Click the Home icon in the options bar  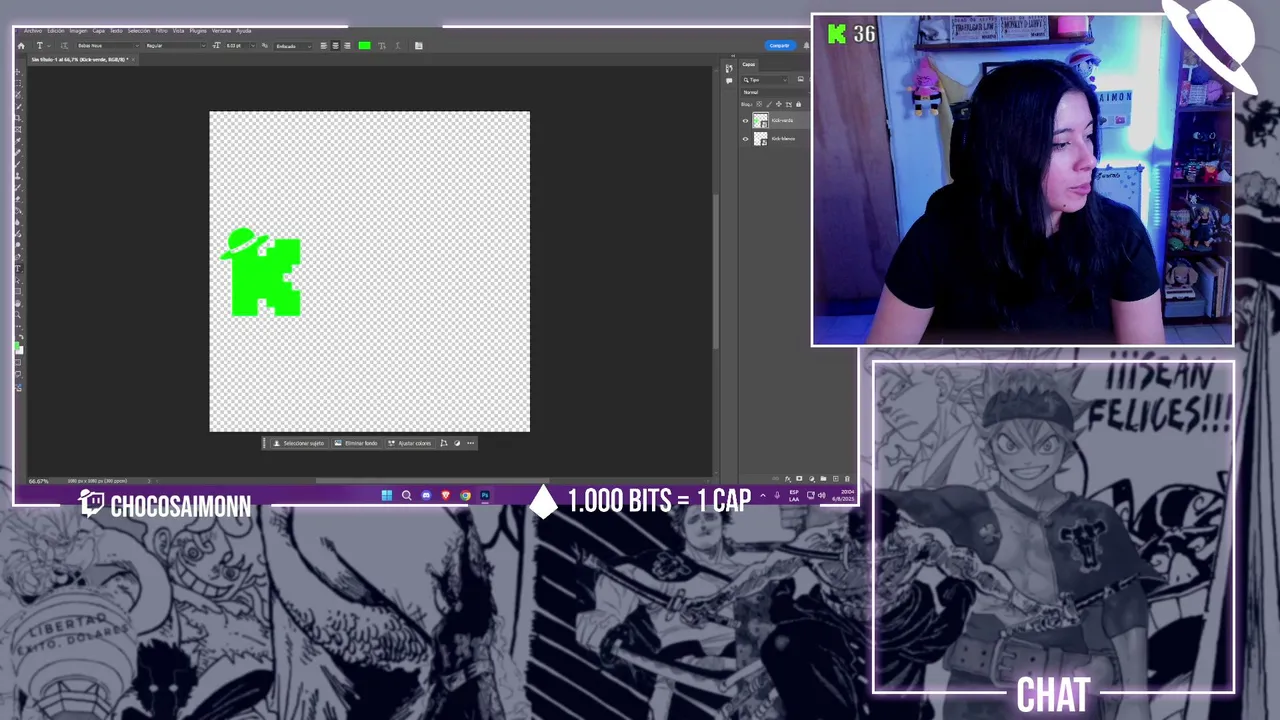click(21, 45)
